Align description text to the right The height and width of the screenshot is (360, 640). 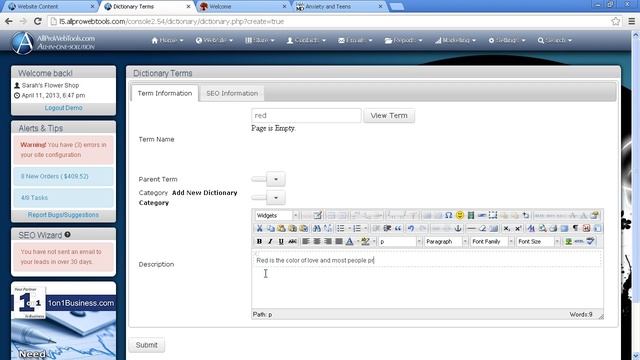(x=328, y=242)
